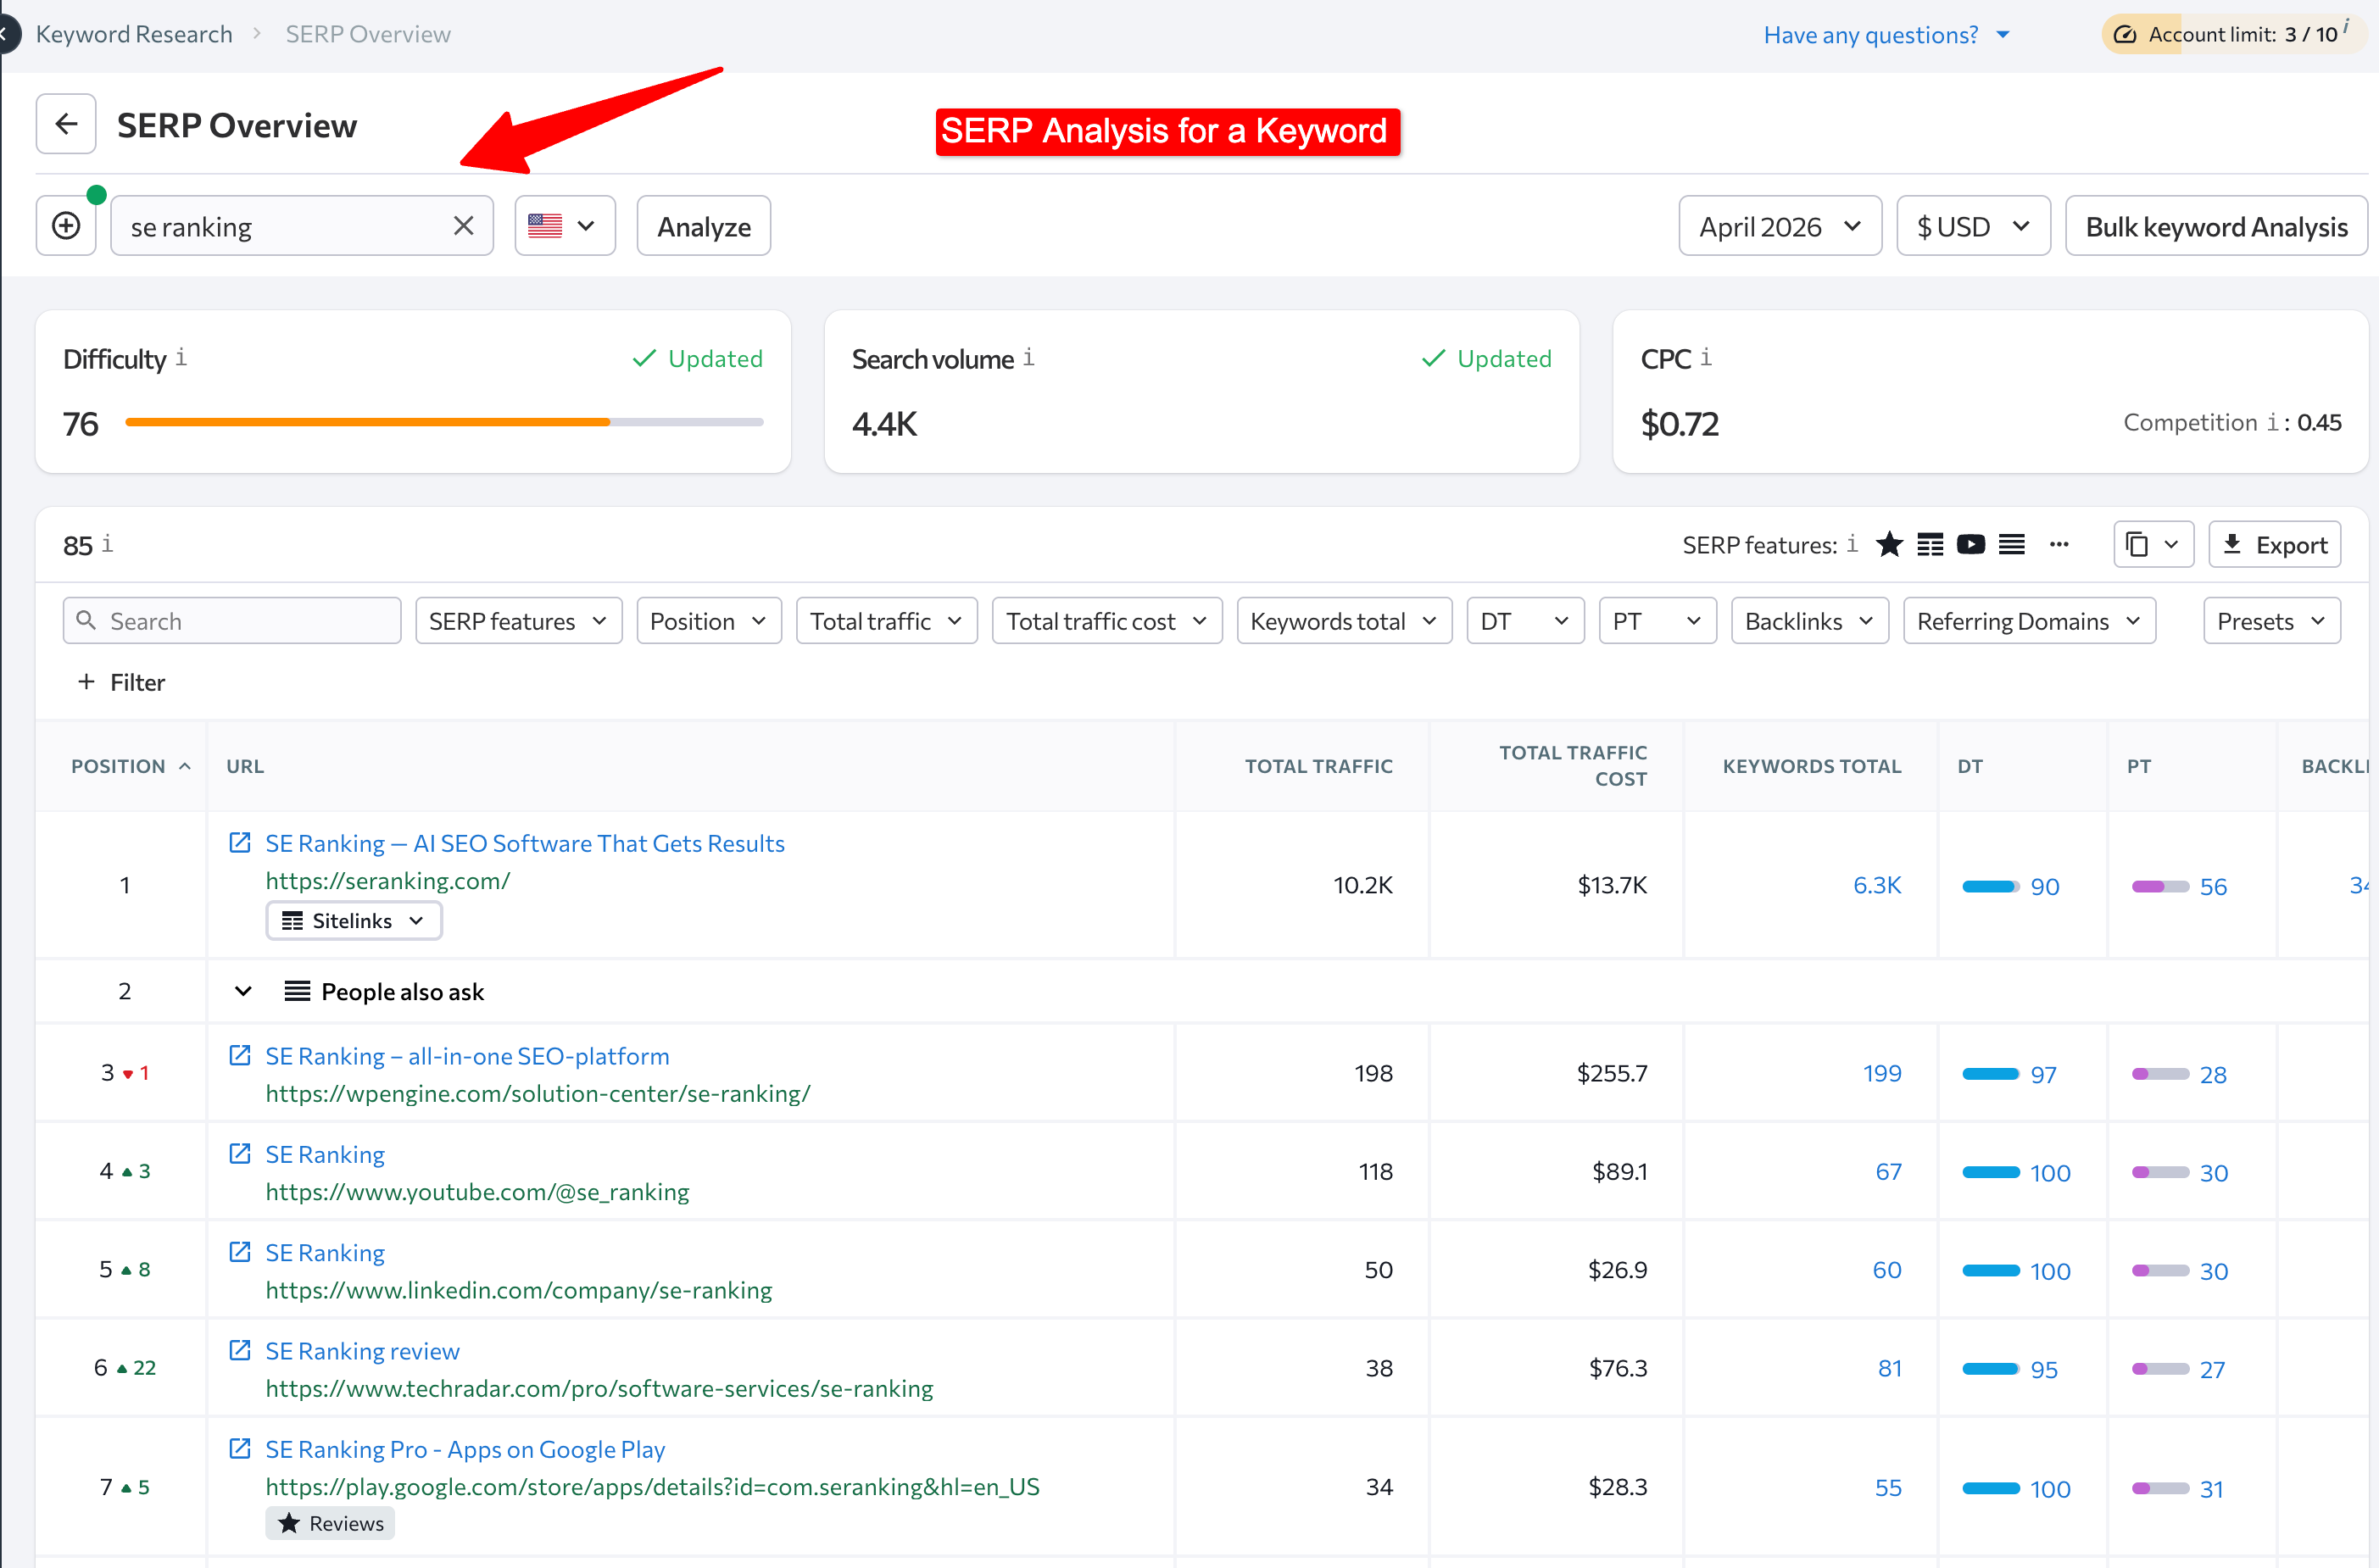Open 'SE Ranking Pro - Apps on Google Play'

point(465,1449)
